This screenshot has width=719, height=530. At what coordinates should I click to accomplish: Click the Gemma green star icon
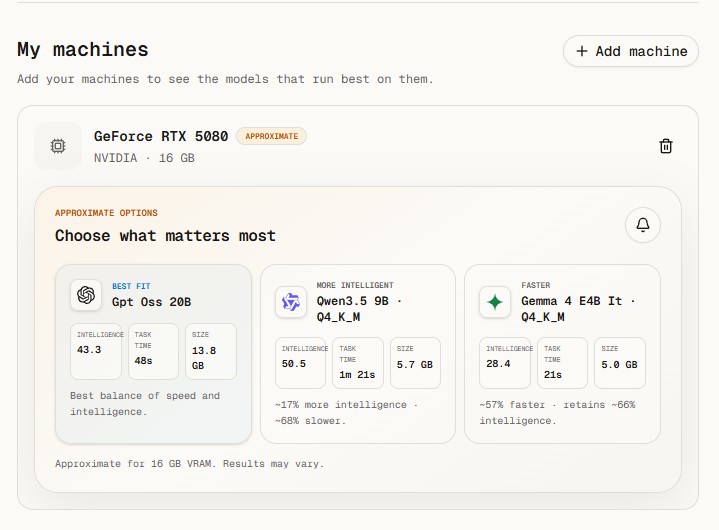pyautogui.click(x=495, y=302)
